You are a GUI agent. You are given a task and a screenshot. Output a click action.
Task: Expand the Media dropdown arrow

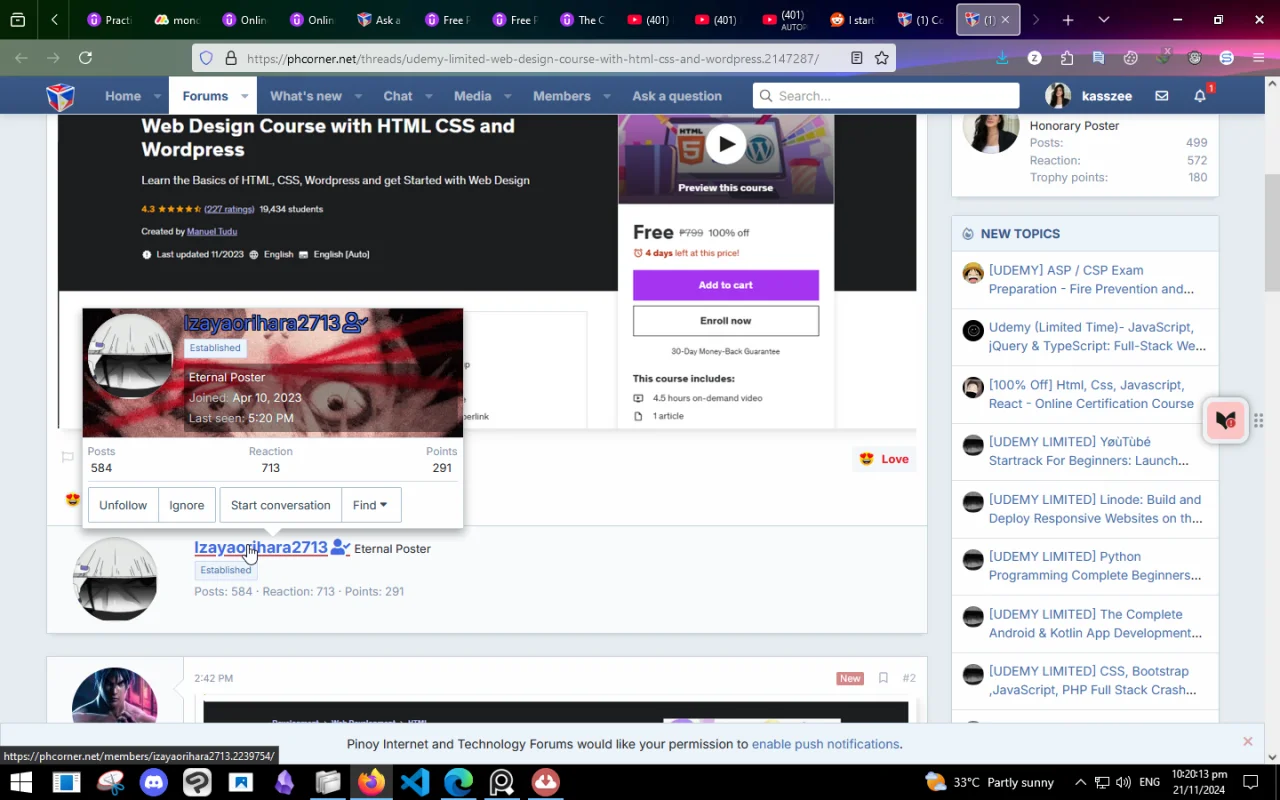click(x=507, y=96)
